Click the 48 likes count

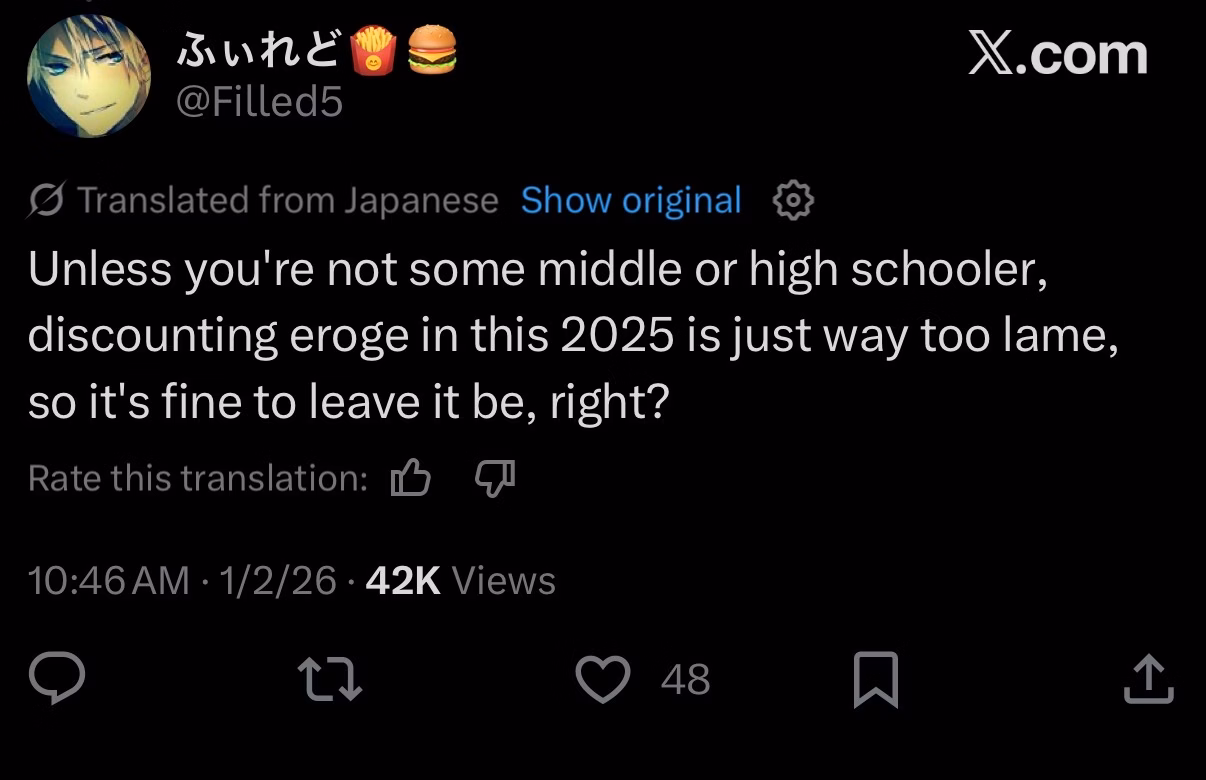tap(686, 680)
